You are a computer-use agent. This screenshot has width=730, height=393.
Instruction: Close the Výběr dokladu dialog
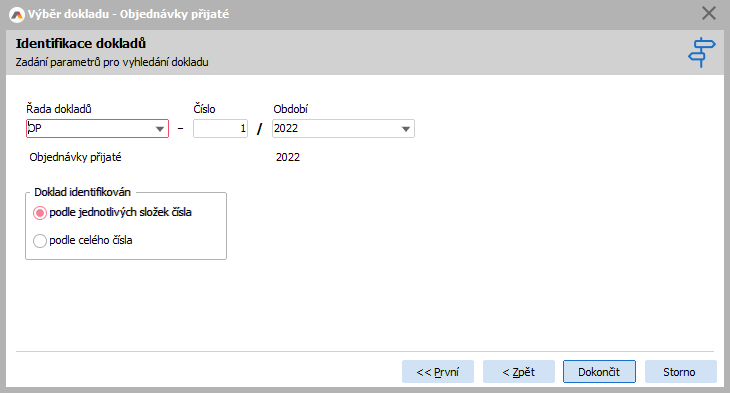(709, 14)
